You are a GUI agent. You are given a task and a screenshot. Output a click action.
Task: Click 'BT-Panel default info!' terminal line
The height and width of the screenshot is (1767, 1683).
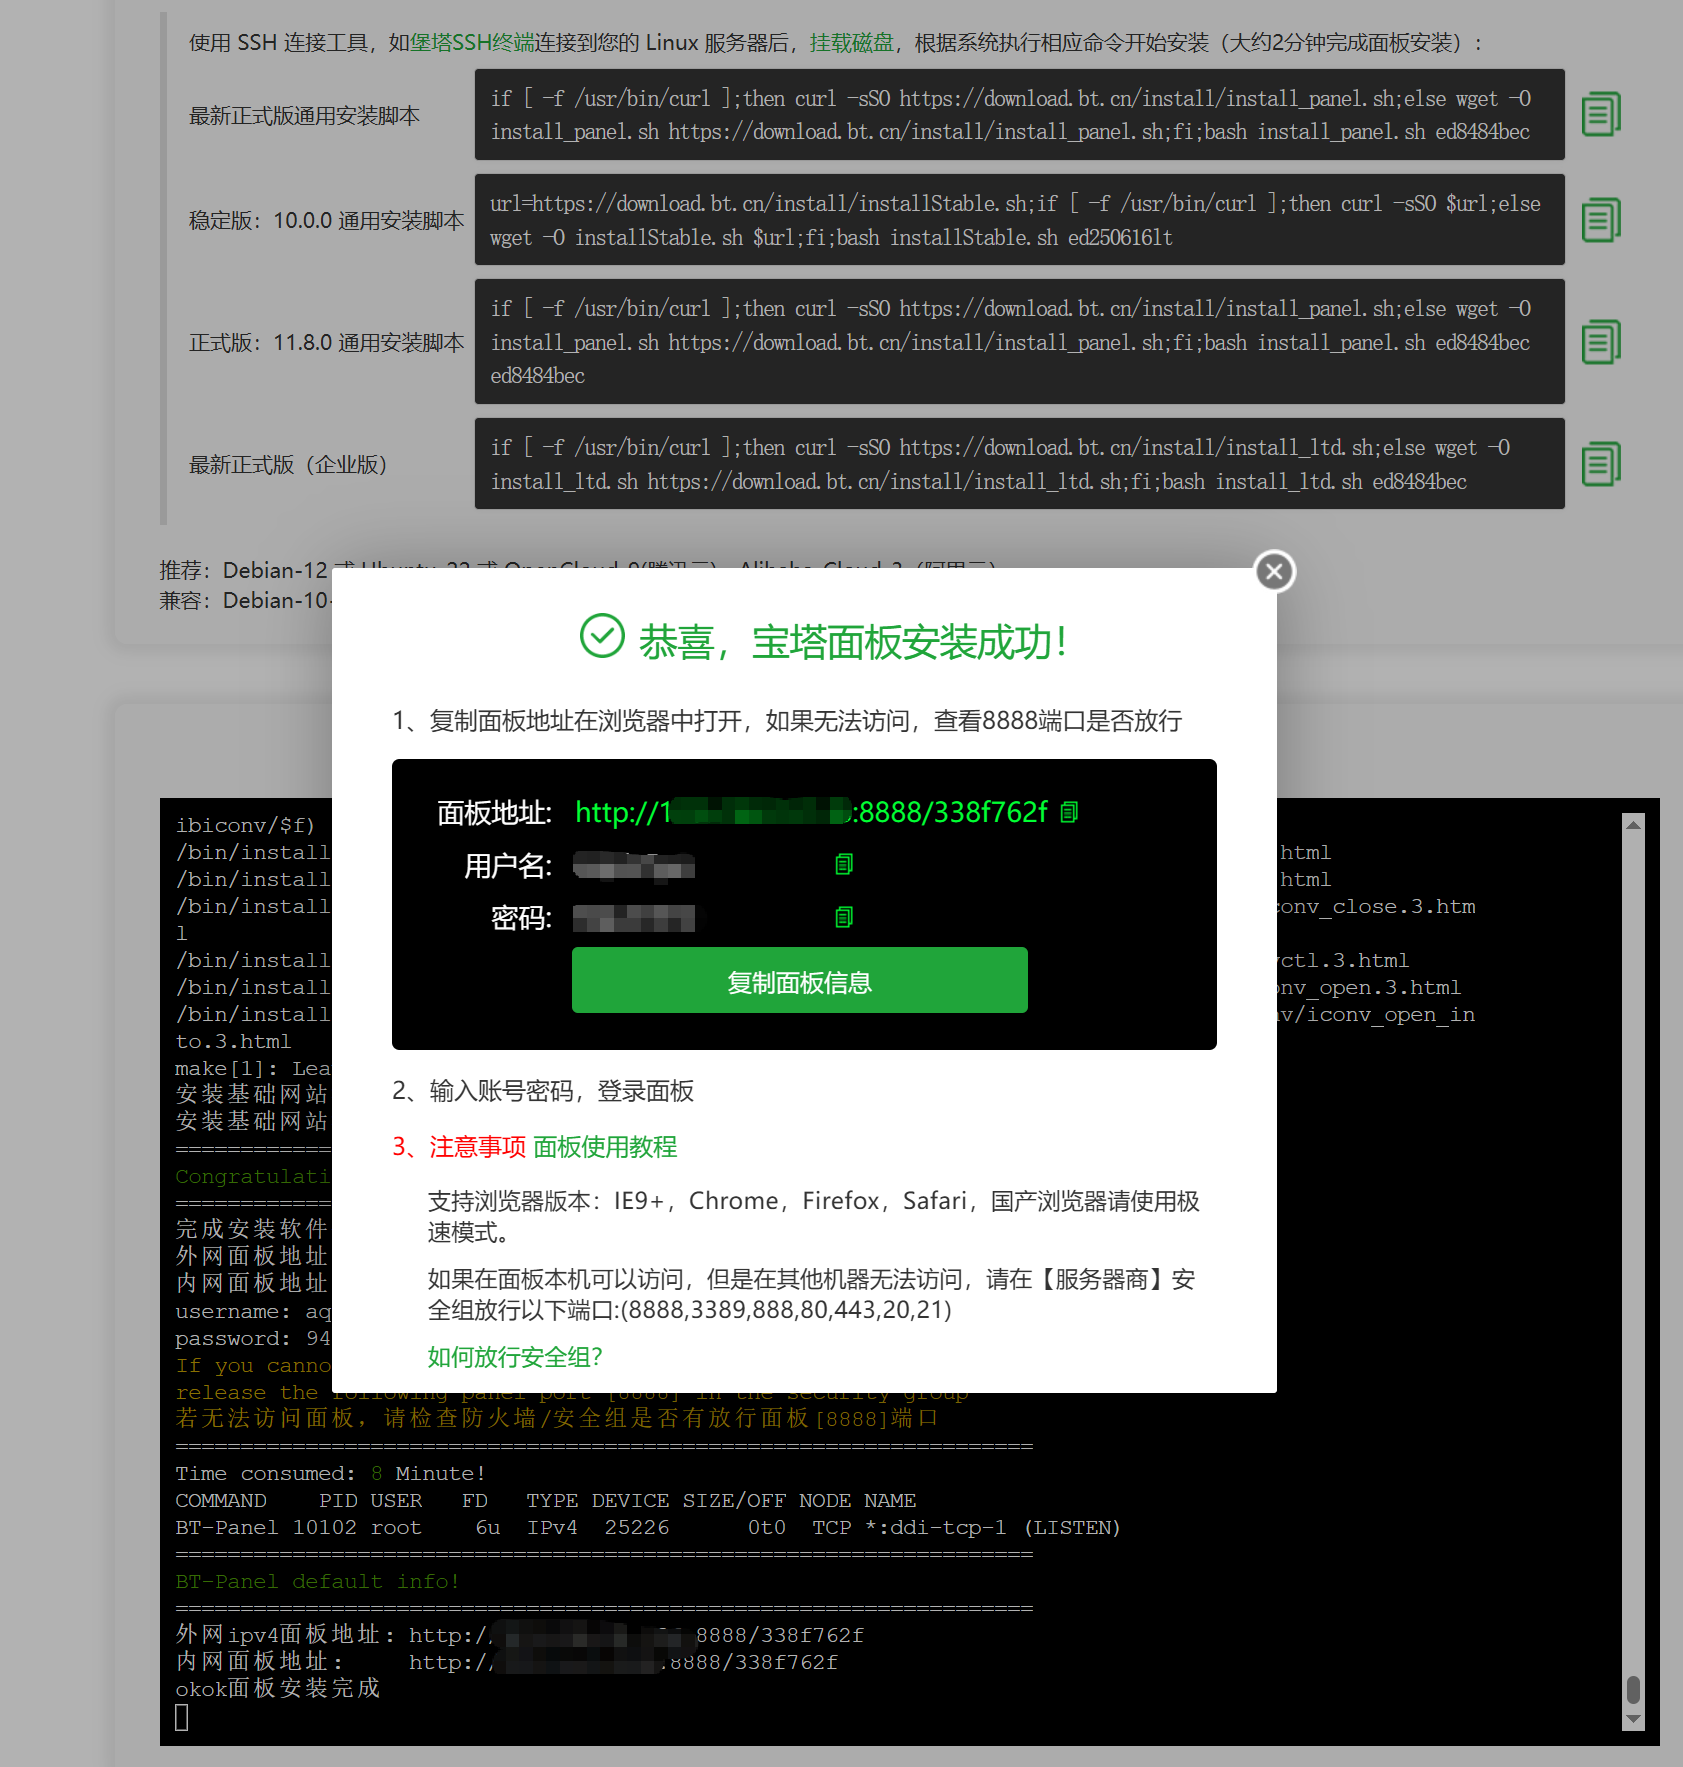click(x=317, y=1581)
